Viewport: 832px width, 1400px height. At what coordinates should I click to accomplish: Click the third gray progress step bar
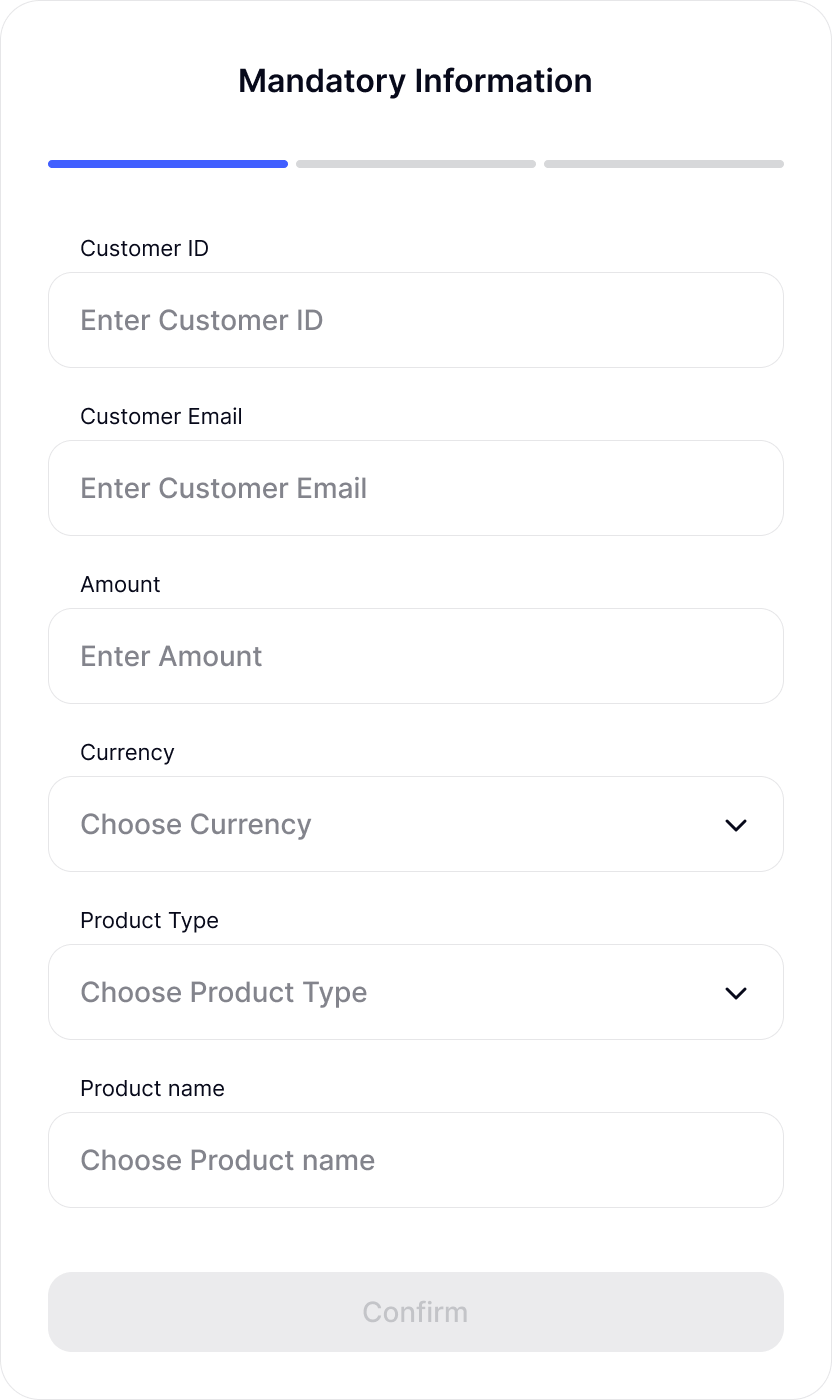pyautogui.click(x=664, y=163)
